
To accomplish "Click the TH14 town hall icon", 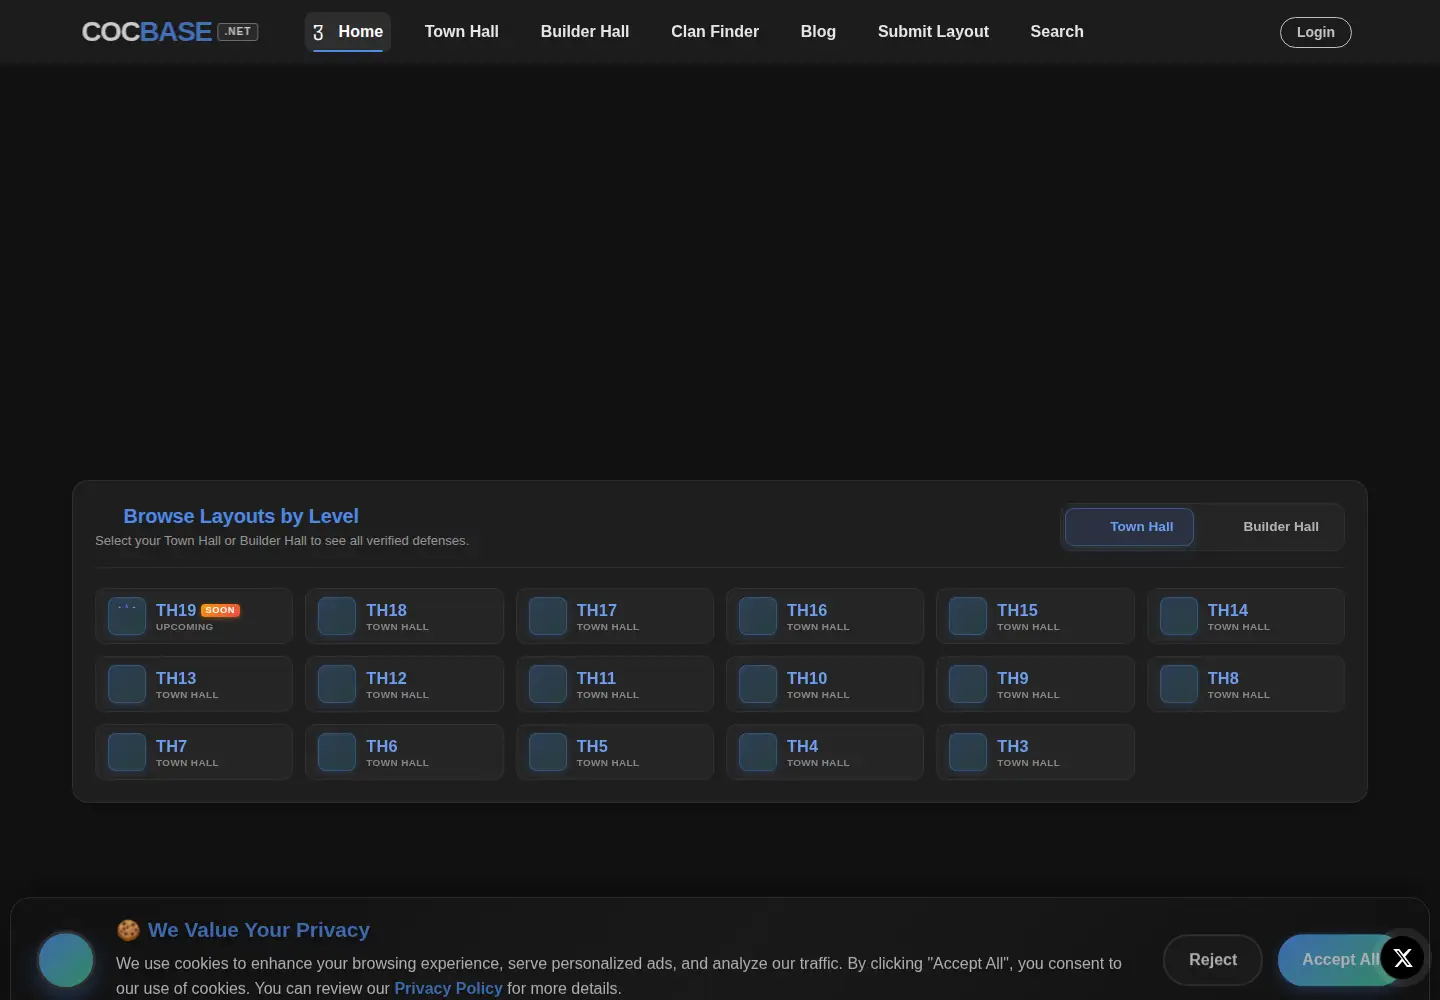I will pyautogui.click(x=1179, y=616).
